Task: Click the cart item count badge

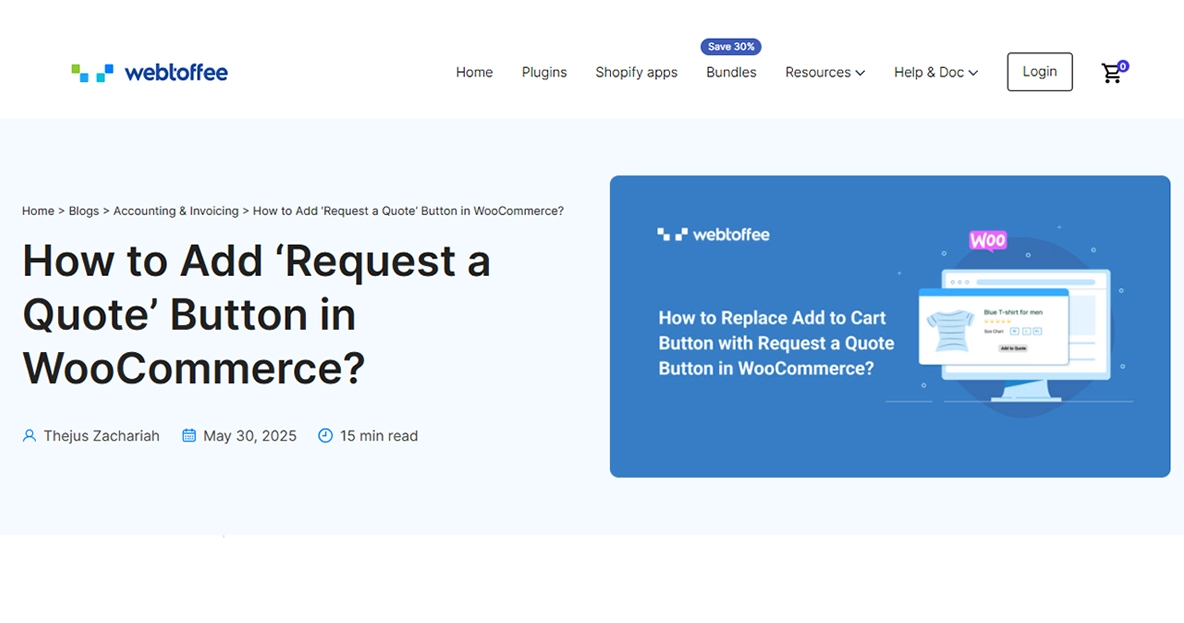Action: 1123,66
